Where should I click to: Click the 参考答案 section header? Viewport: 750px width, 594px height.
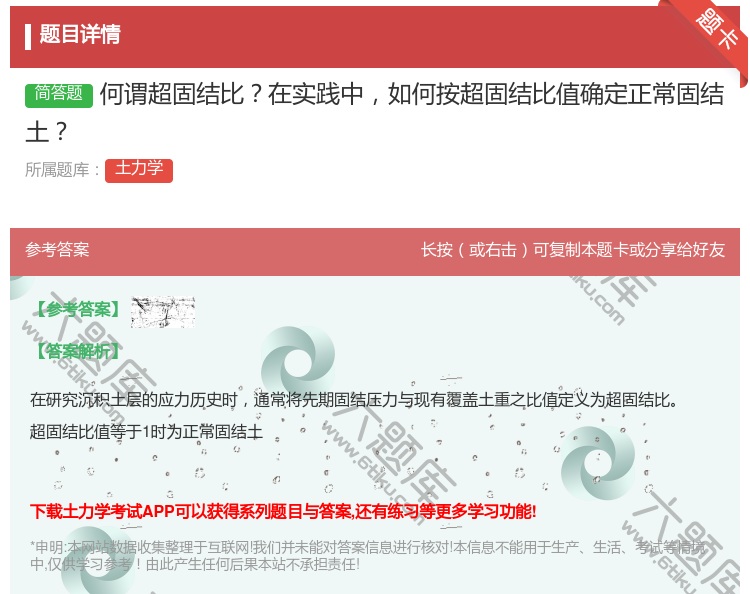[x=57, y=250]
